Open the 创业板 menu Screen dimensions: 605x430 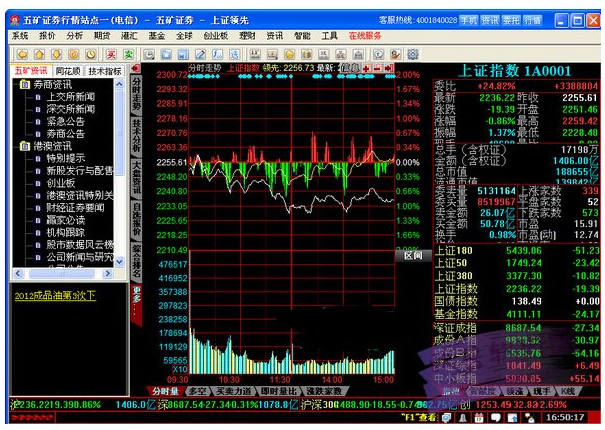click(216, 36)
